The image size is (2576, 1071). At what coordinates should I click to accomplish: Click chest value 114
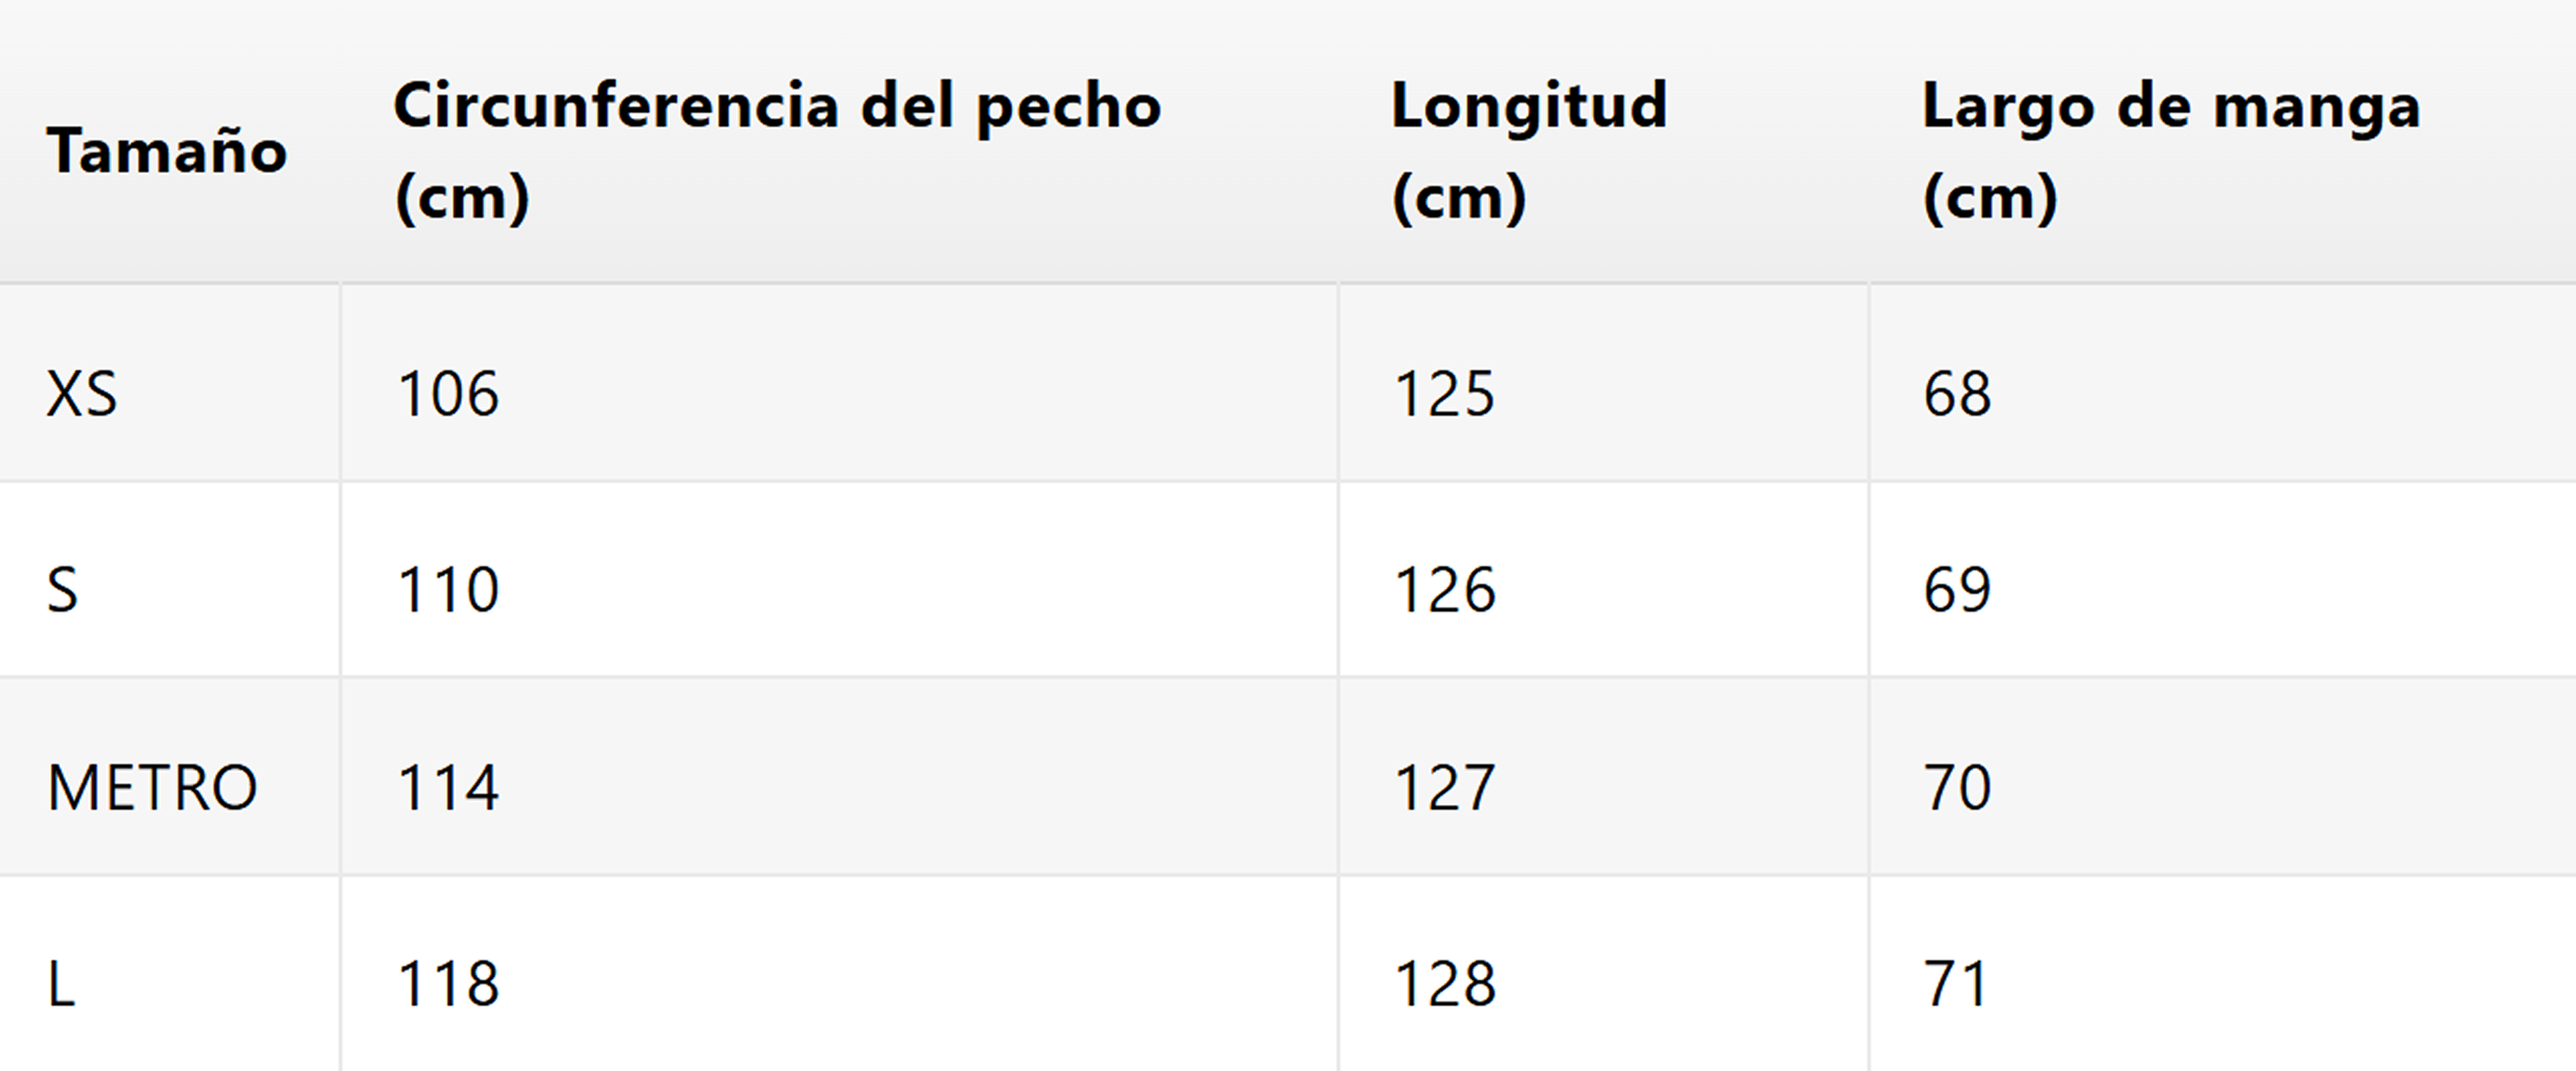(448, 787)
